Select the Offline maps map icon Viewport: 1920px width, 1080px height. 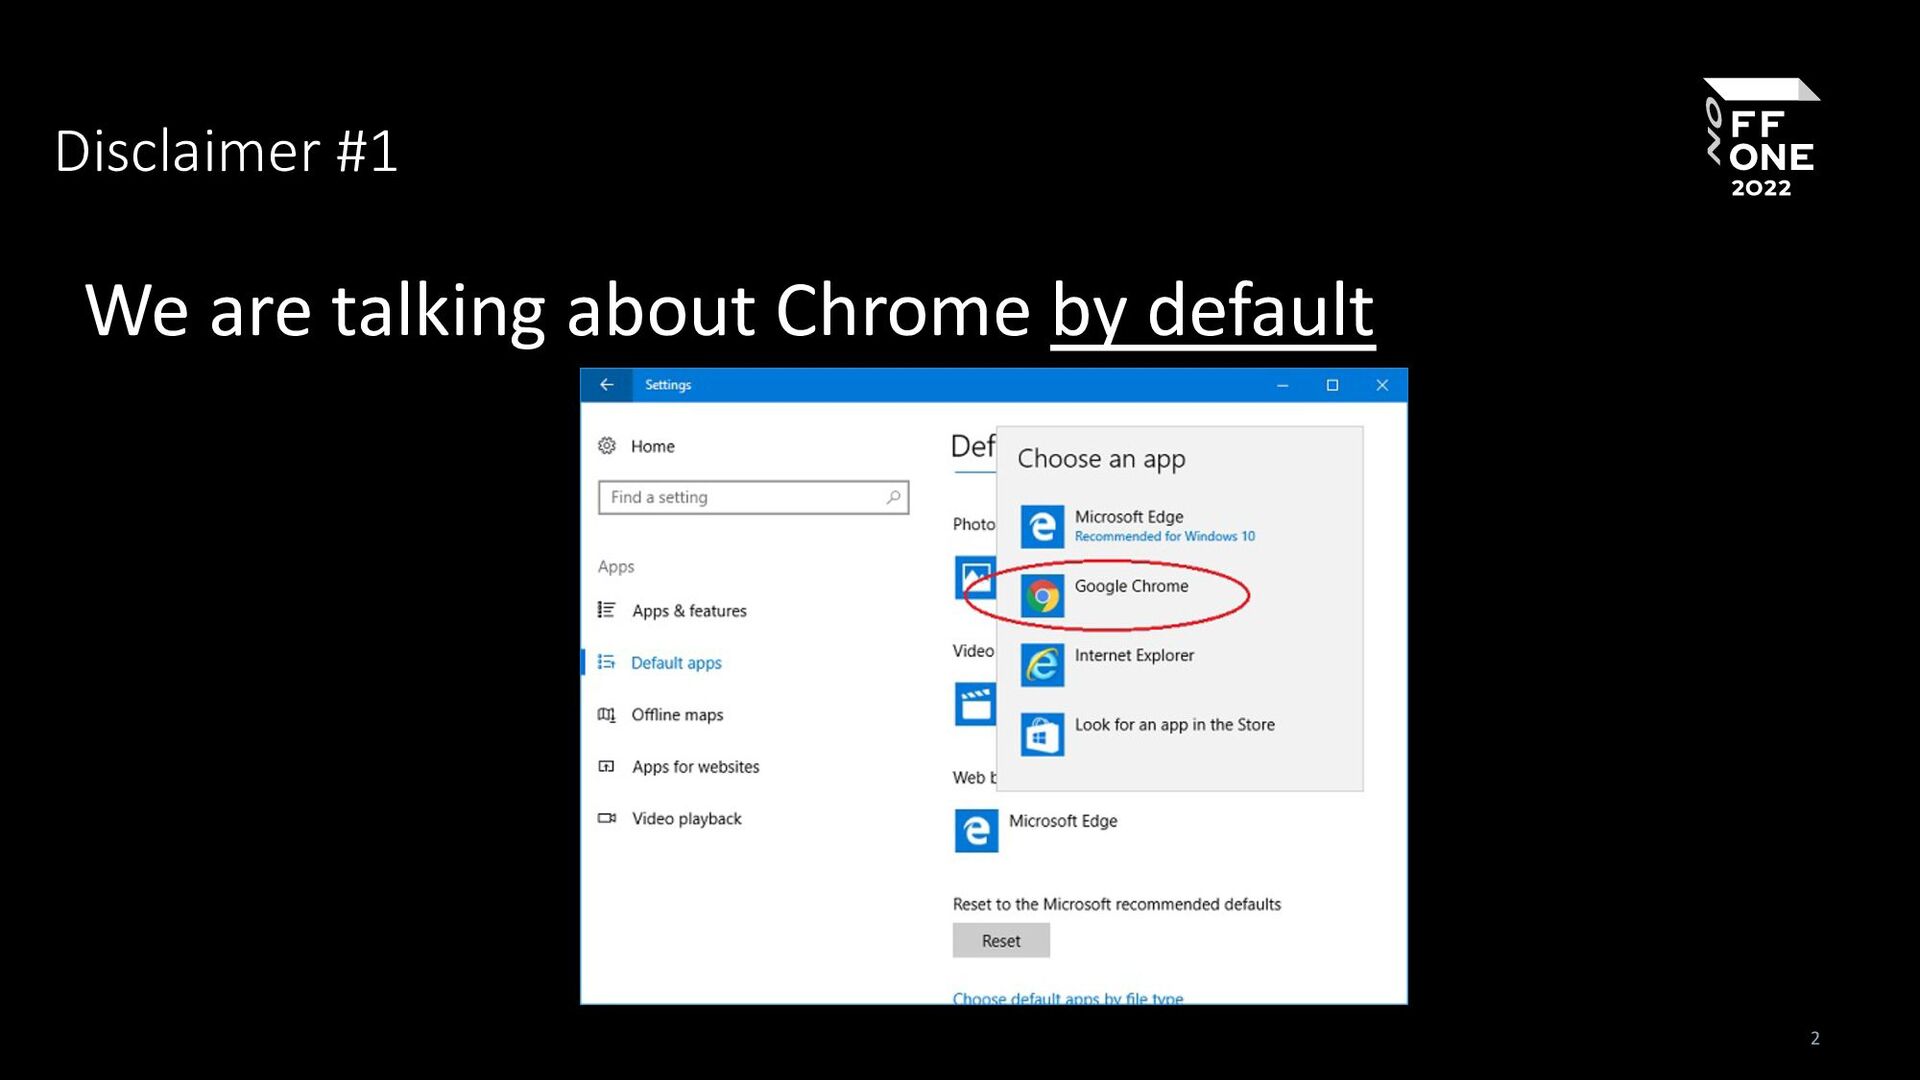606,714
